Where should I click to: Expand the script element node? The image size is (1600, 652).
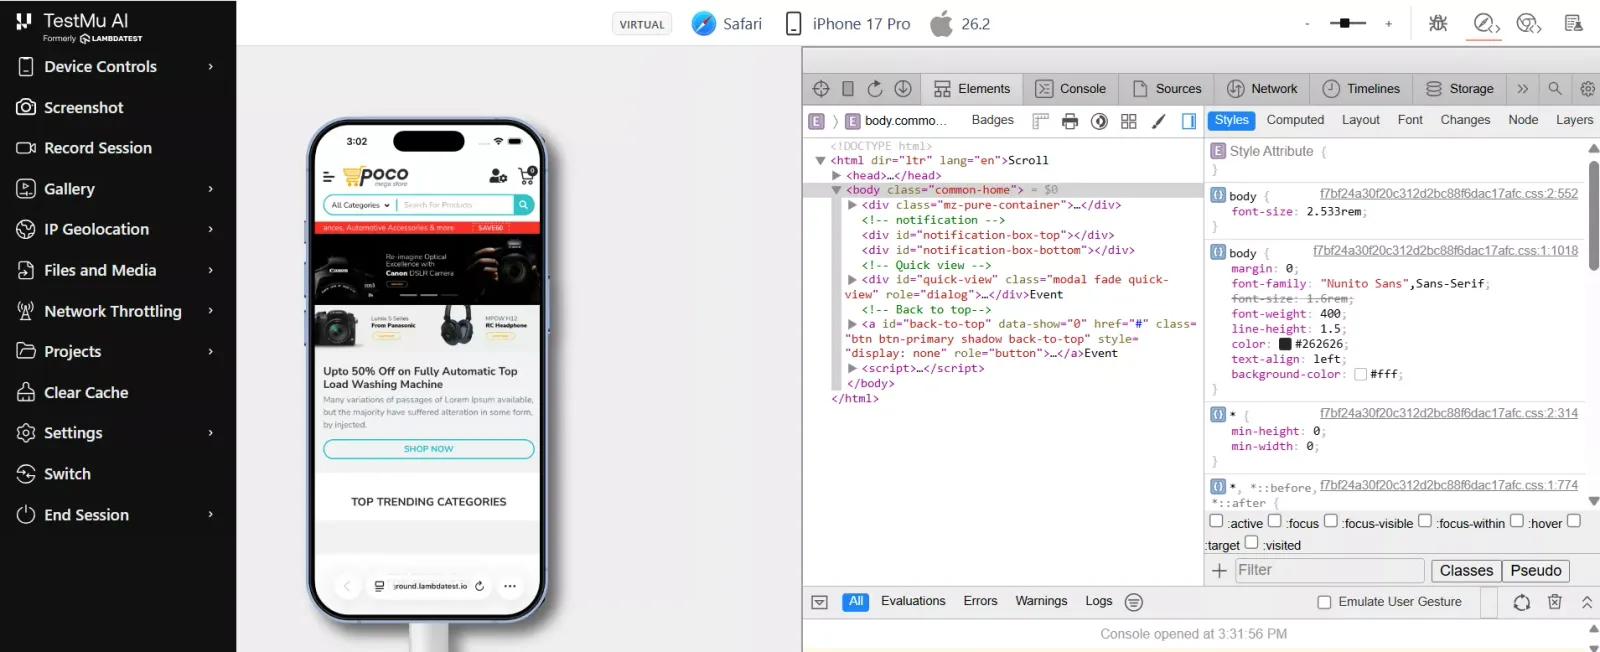tap(853, 368)
